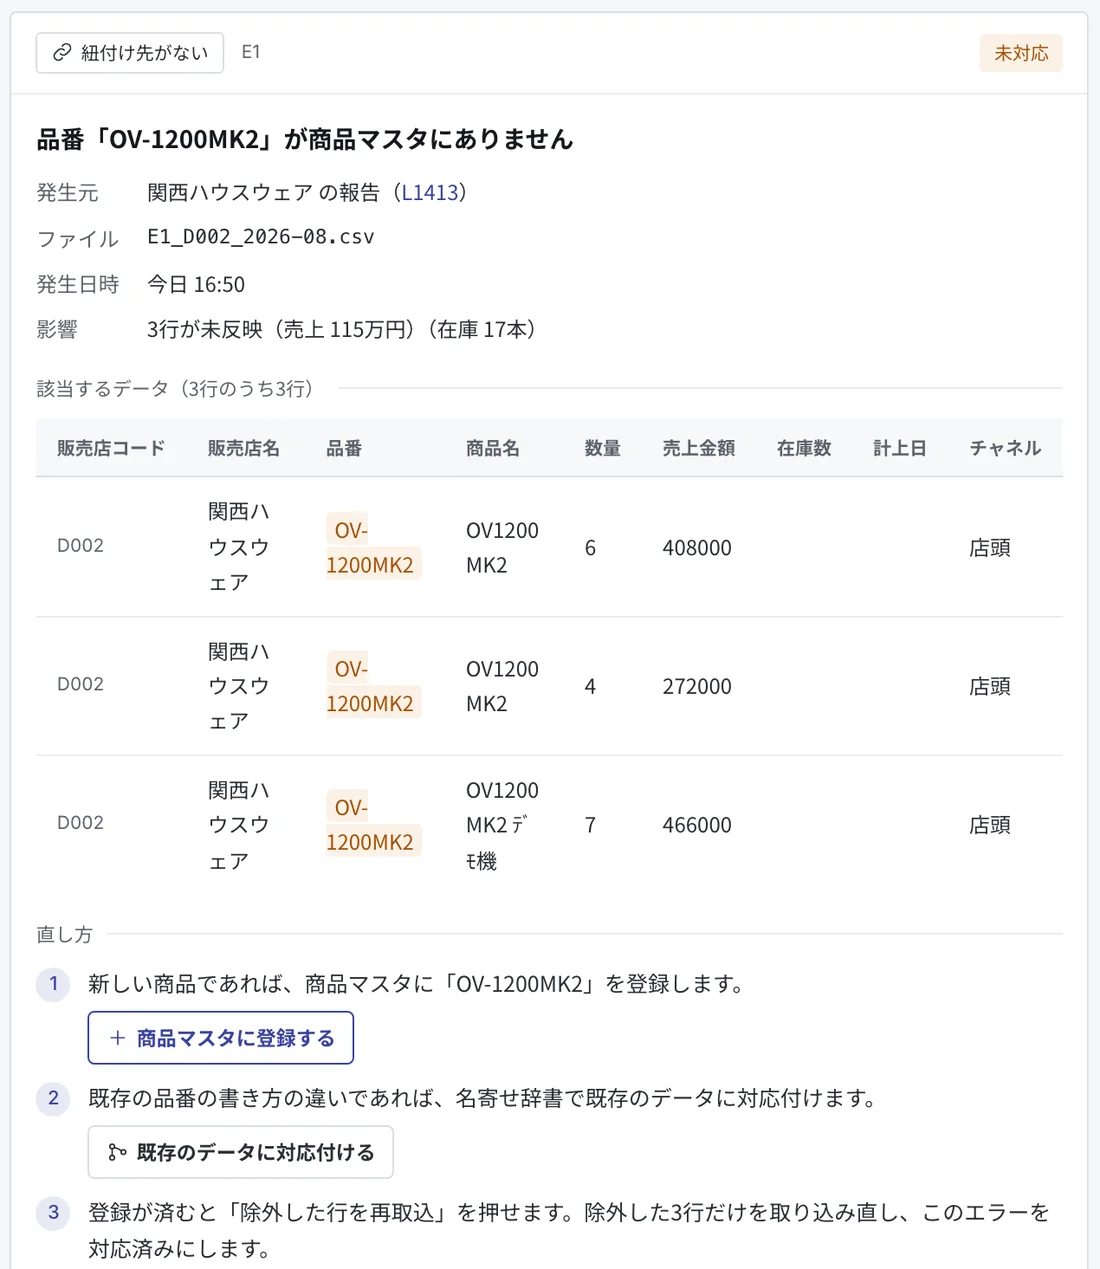Click the 売上金額 column header

[x=699, y=448]
